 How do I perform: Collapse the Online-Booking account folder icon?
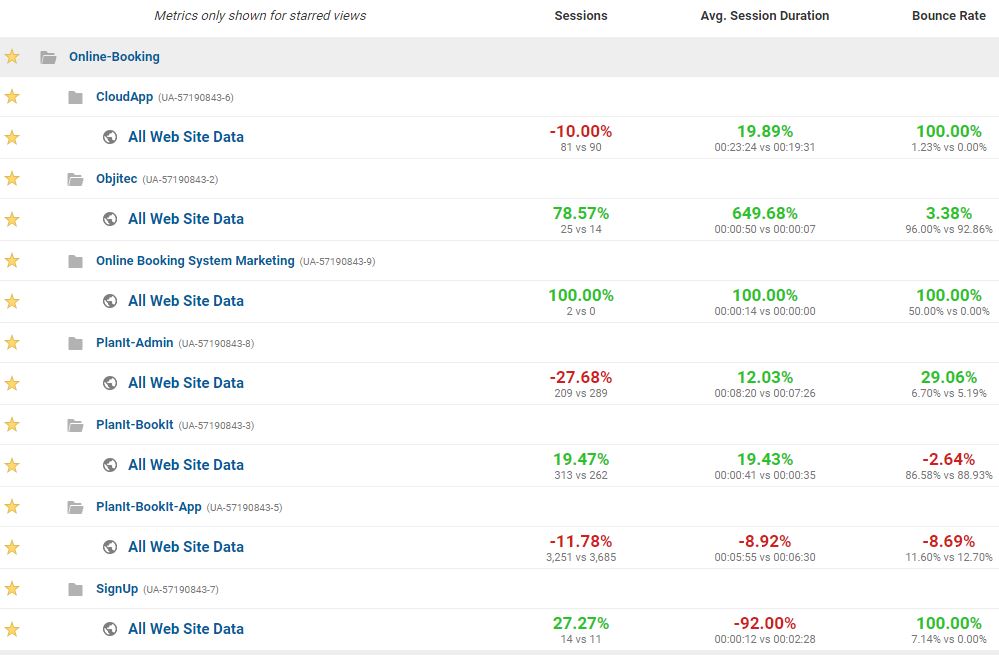pos(48,57)
